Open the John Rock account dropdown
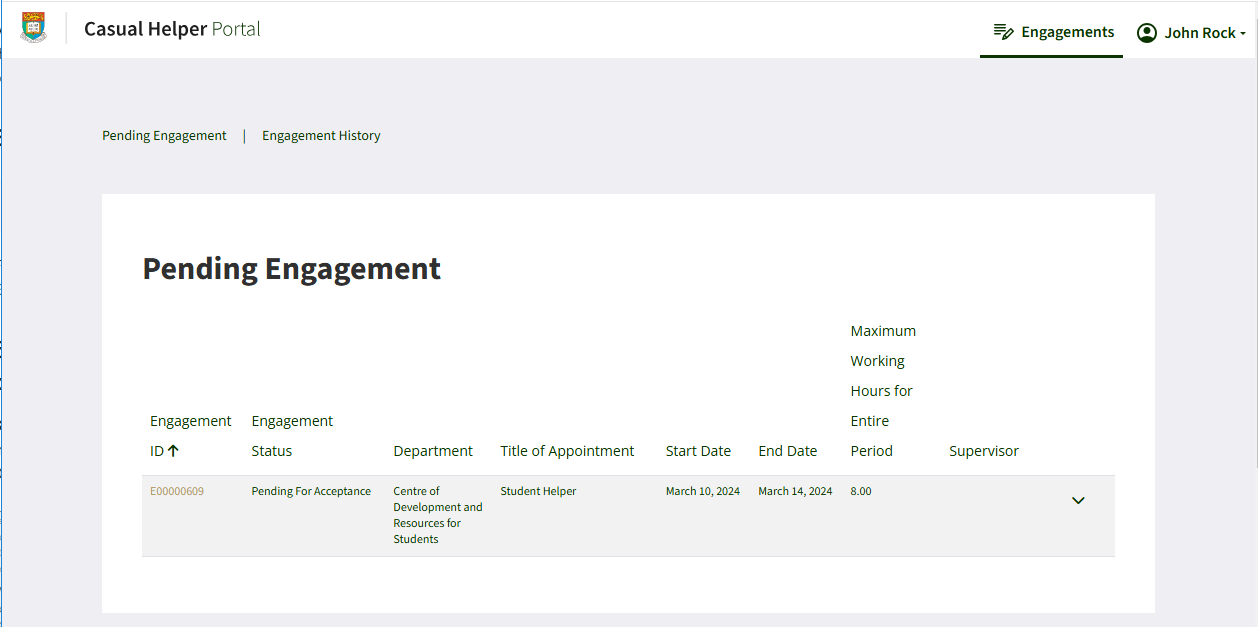The width and height of the screenshot is (1258, 627). pyautogui.click(x=1191, y=33)
